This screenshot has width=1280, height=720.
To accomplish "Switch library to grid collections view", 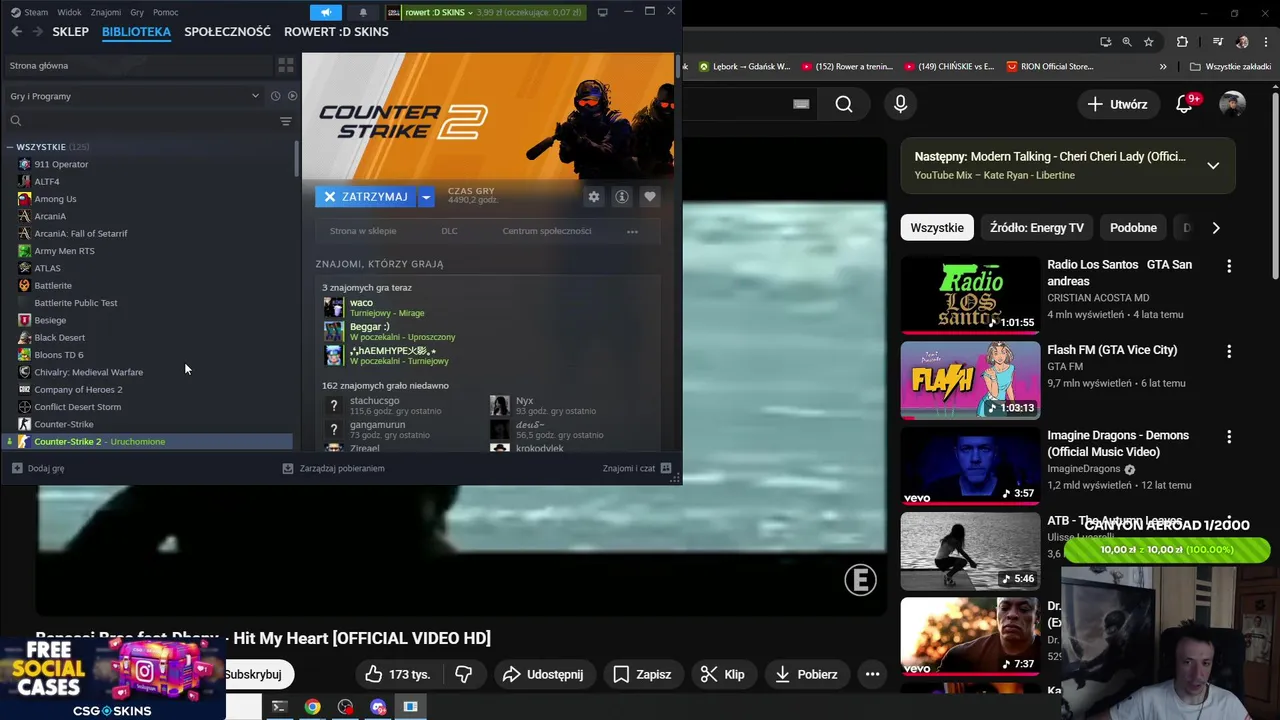I will pos(286,65).
